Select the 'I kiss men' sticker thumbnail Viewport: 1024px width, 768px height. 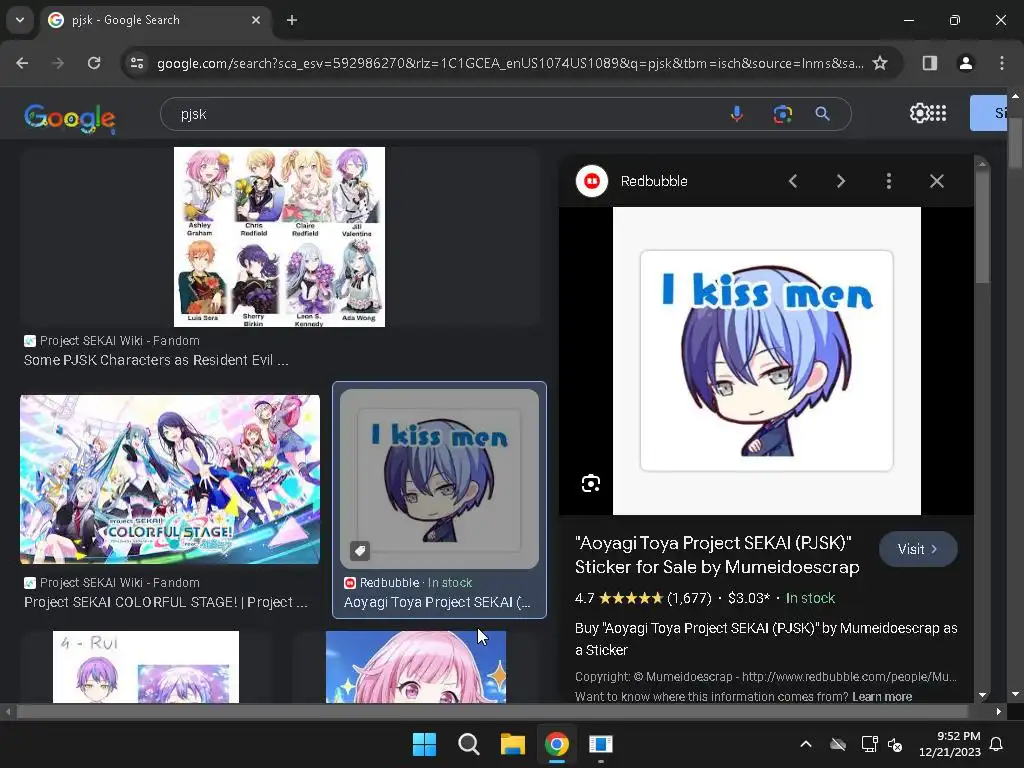pos(440,479)
